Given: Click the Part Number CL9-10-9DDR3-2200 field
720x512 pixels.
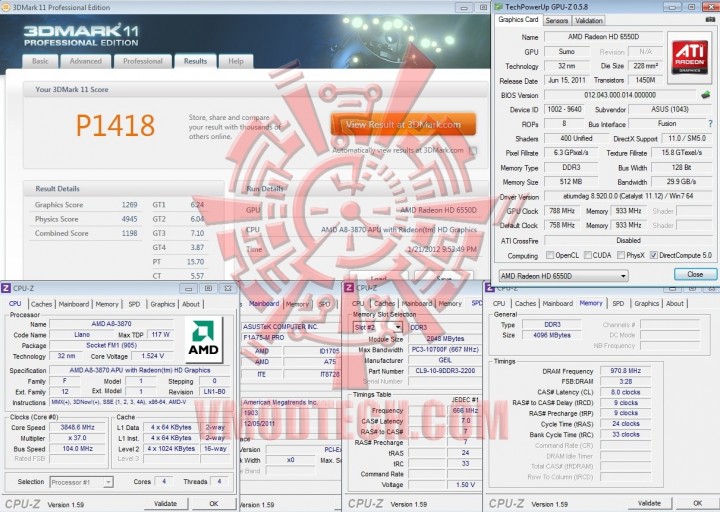Looking at the screenshot, I should [x=445, y=371].
